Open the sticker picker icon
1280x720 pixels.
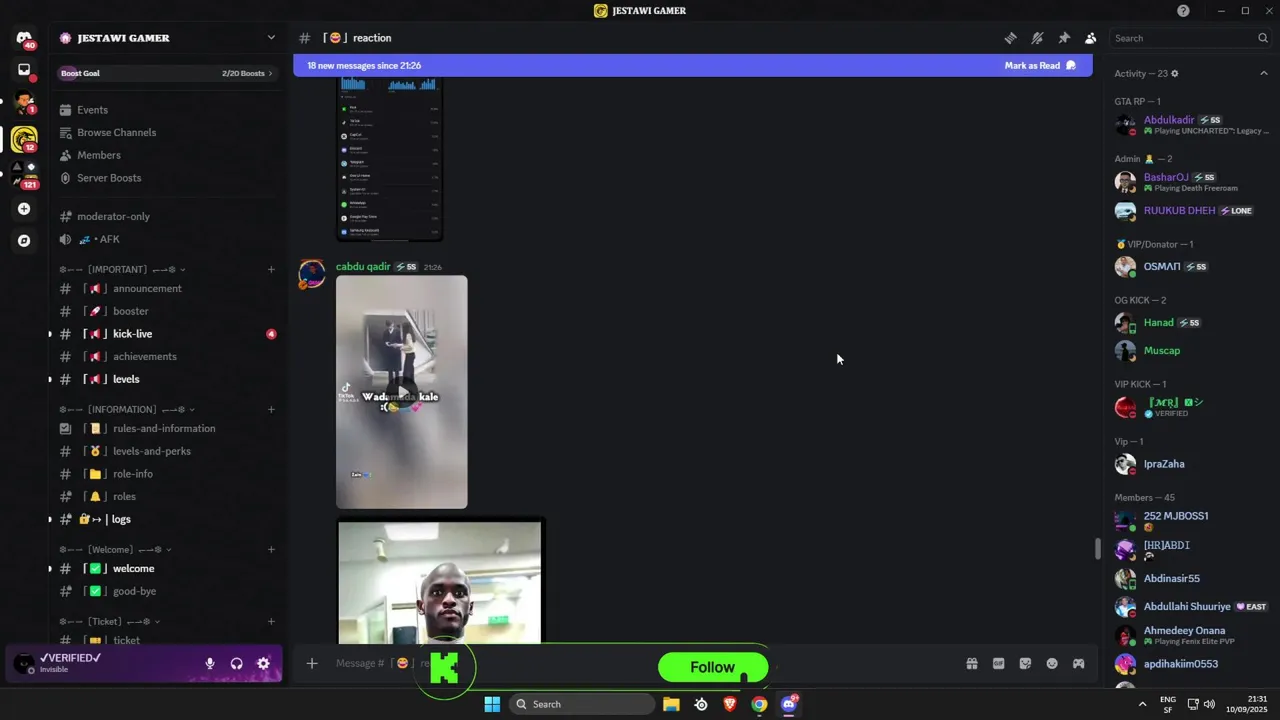pyautogui.click(x=1025, y=663)
